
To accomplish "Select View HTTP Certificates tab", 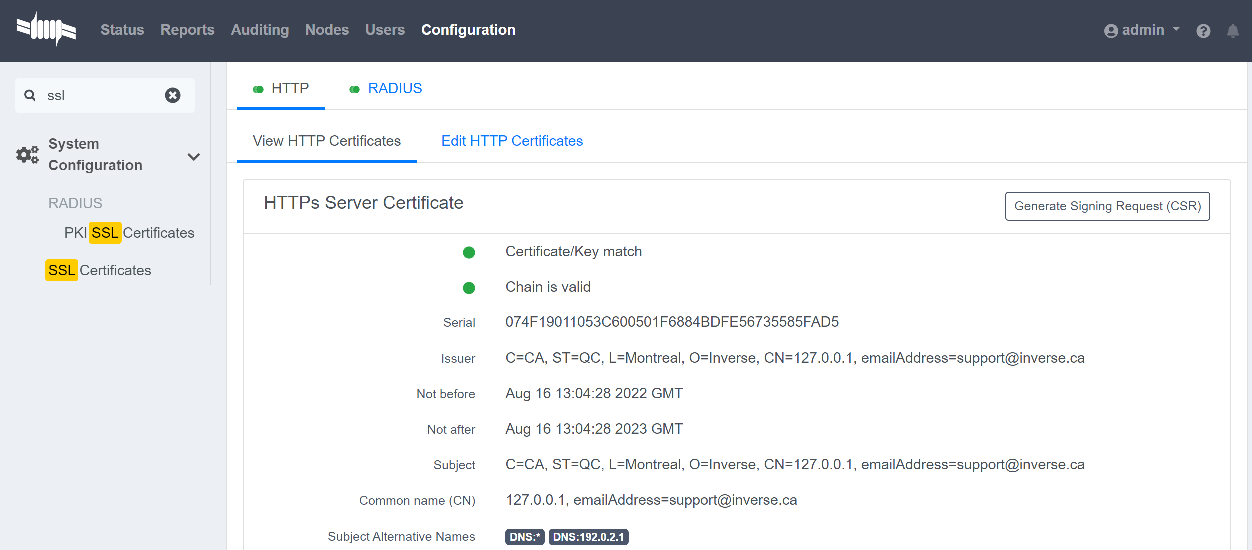I will (x=327, y=141).
